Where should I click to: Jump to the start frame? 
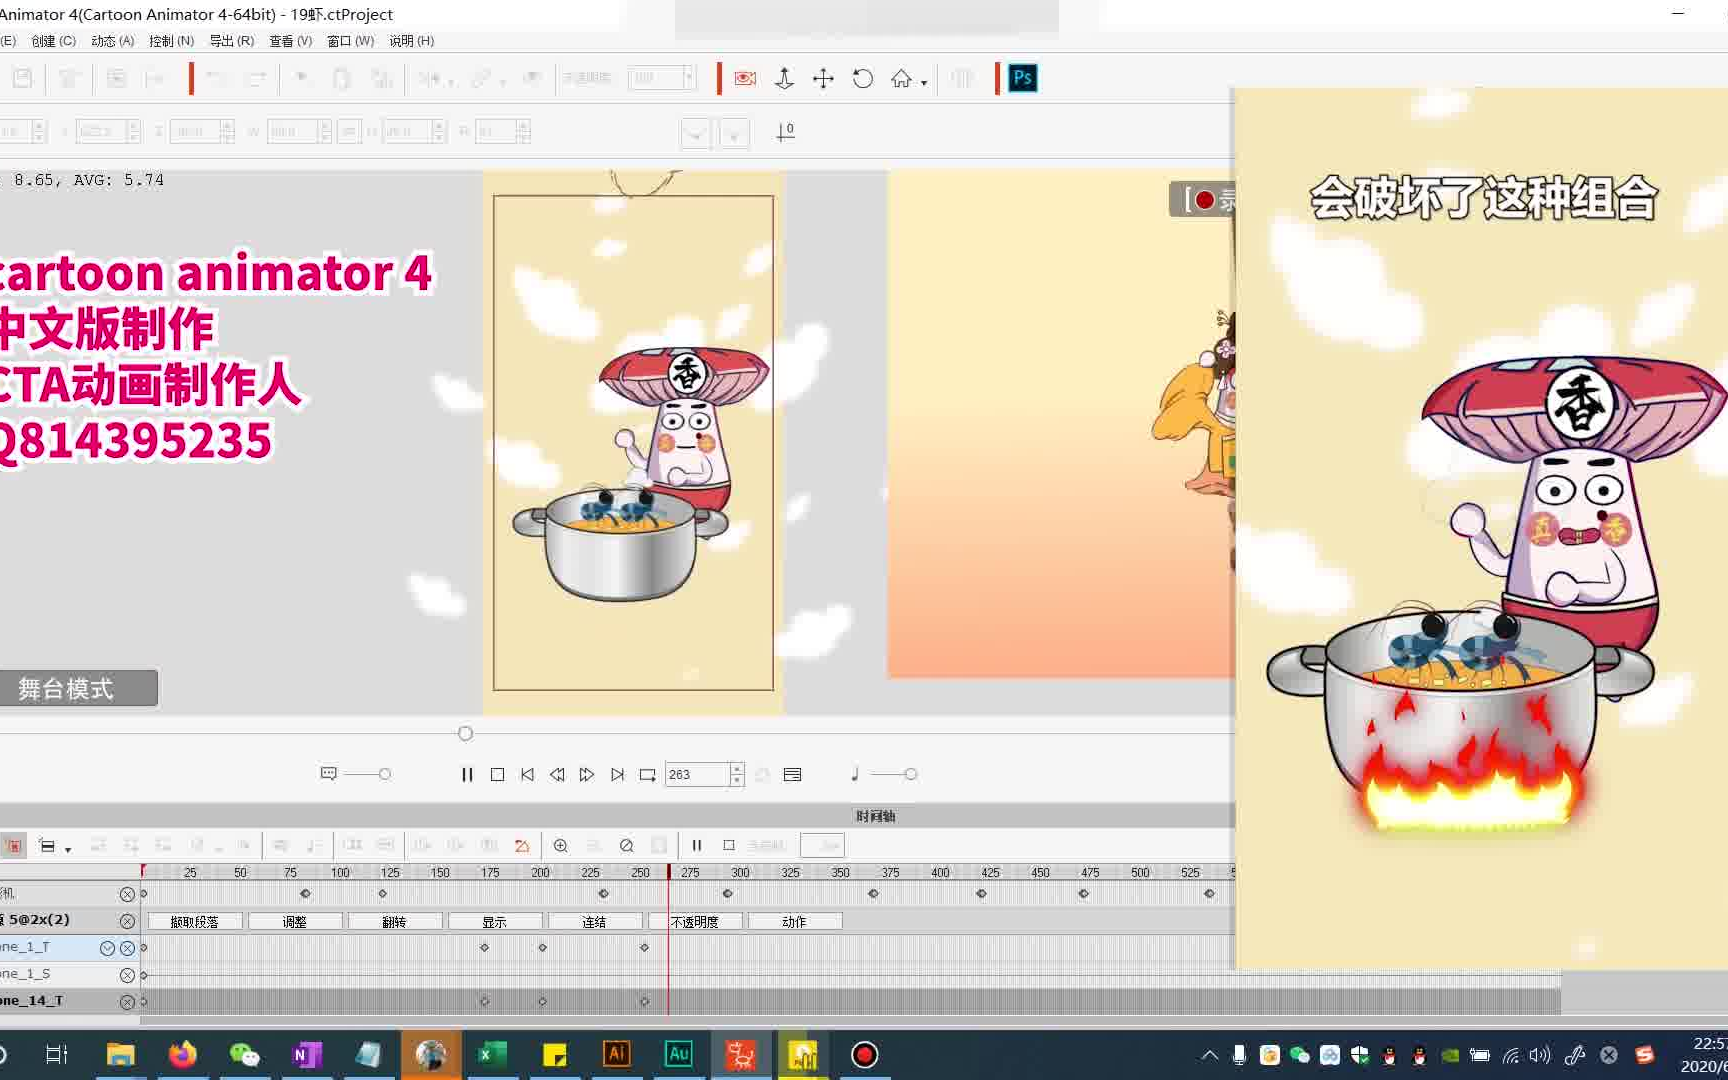point(527,774)
